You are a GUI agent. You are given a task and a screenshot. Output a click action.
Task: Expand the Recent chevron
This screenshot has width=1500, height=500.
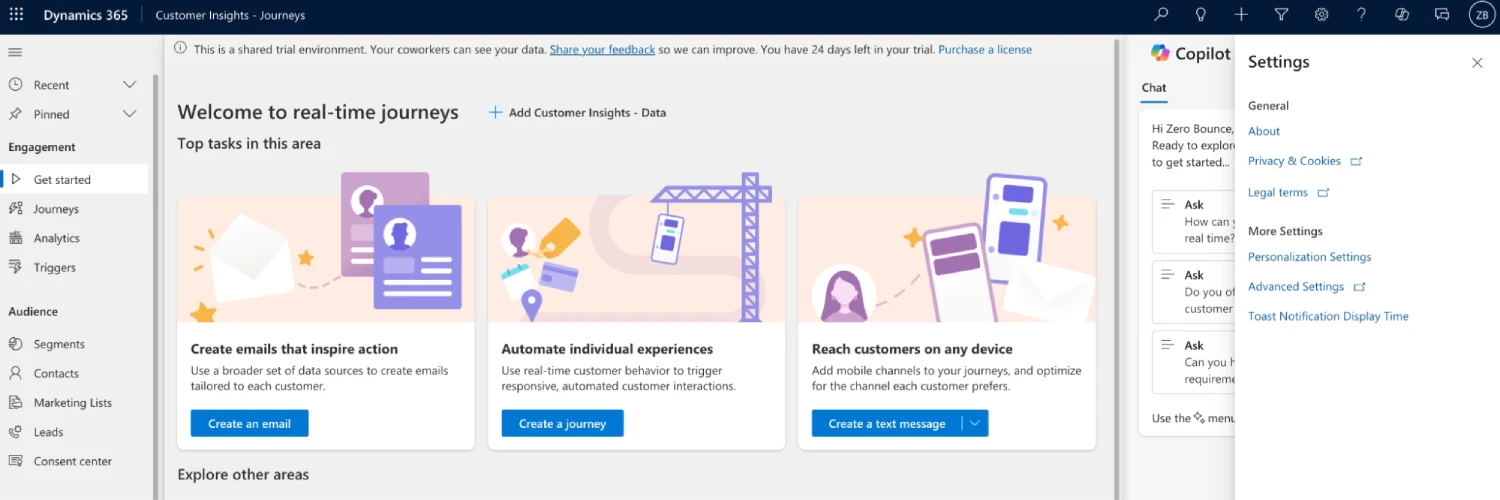[x=129, y=85]
